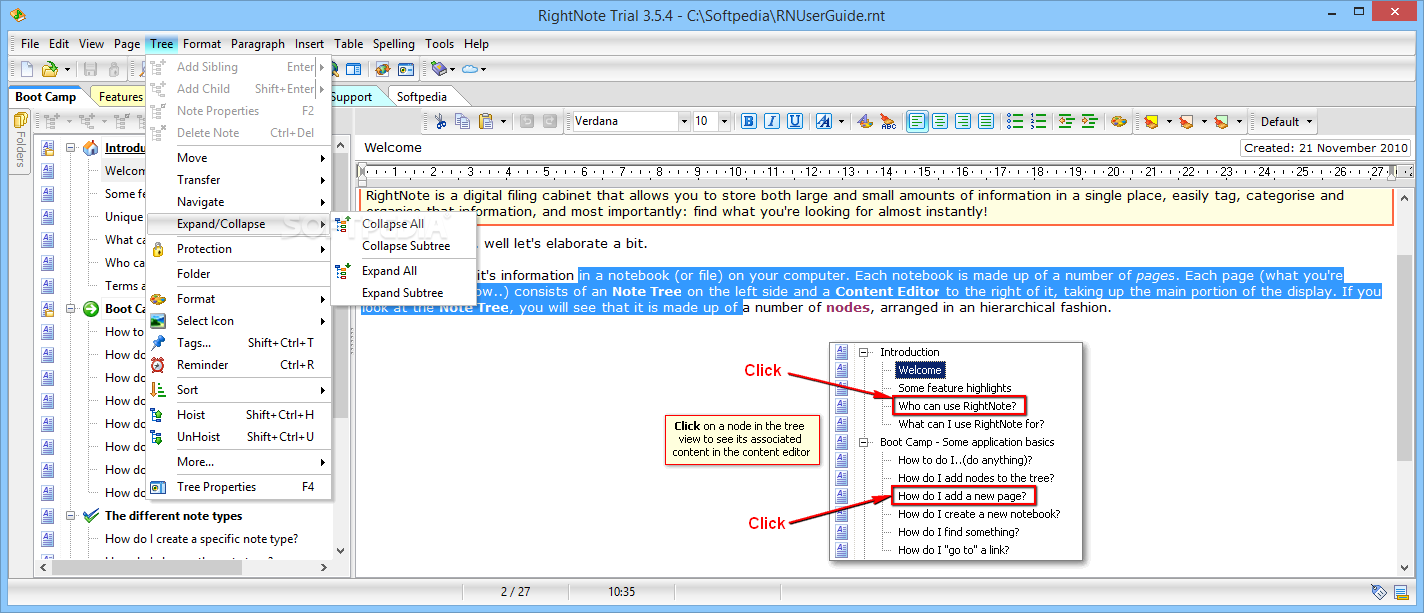Select 'How do I create a specific note type?' node
The width and height of the screenshot is (1424, 613).
202,539
